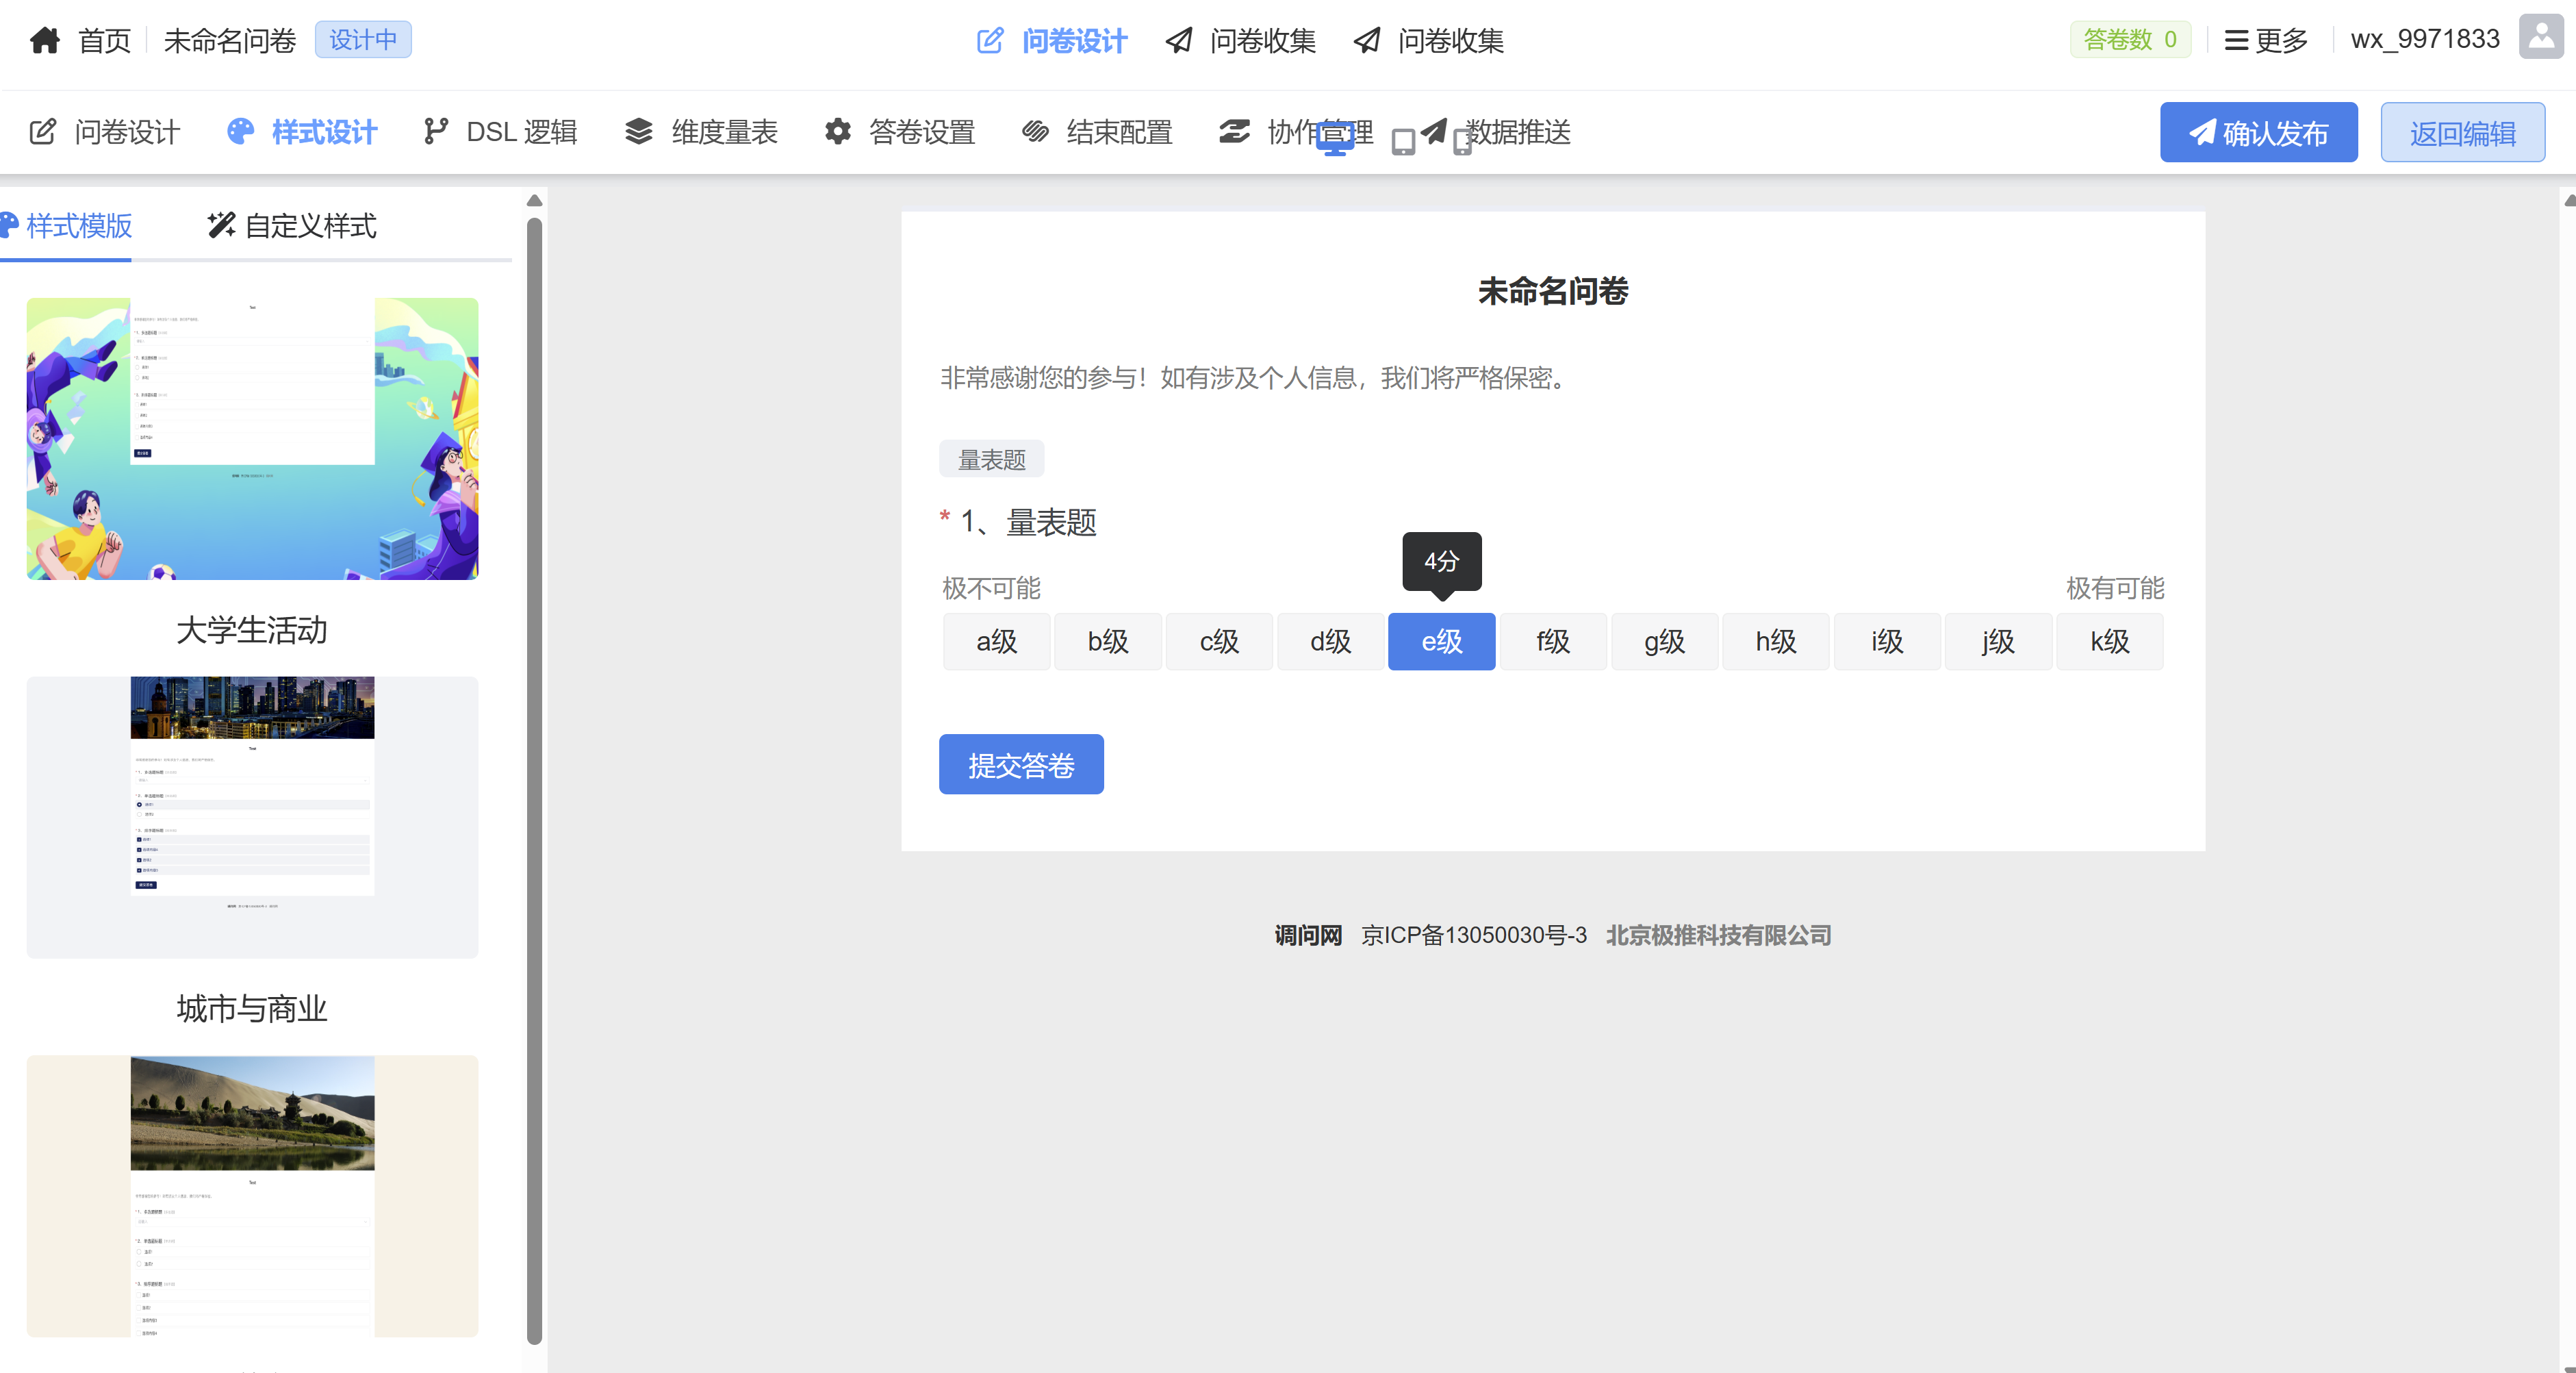Click the 维度量表 layers icon
2576x1373 pixels.
click(639, 131)
